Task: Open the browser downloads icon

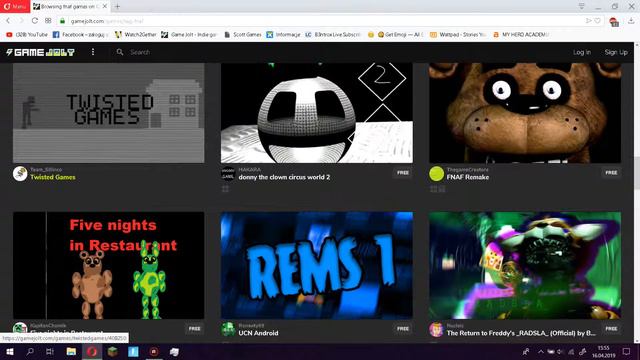Action: [631, 21]
